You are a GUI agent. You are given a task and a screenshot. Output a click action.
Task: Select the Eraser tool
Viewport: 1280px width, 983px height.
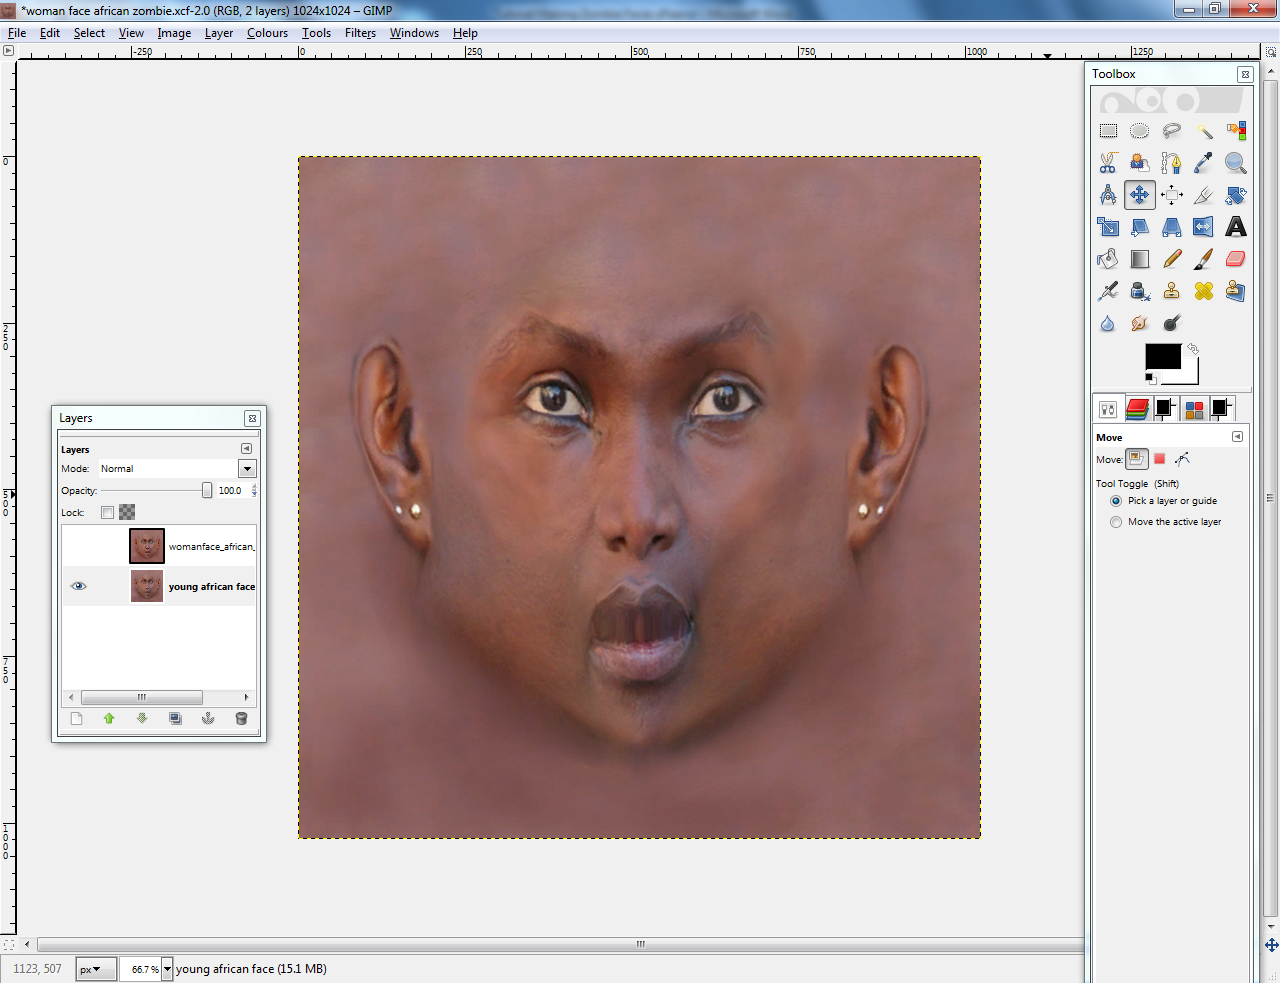pos(1236,259)
